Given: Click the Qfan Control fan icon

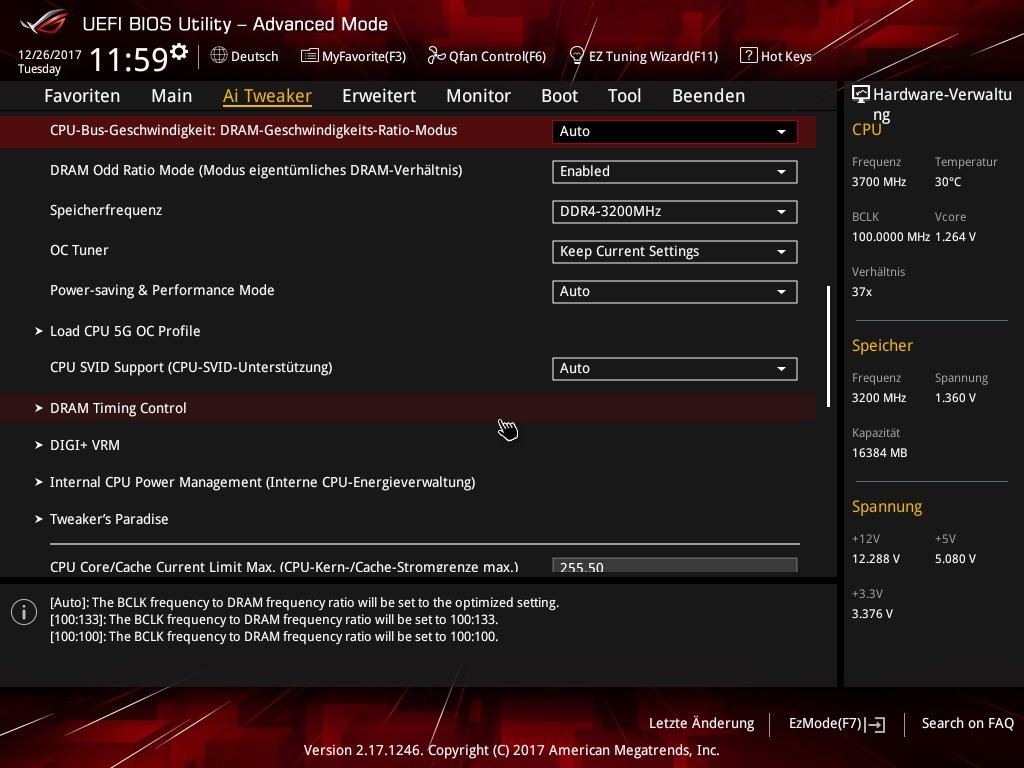Looking at the screenshot, I should tap(436, 56).
